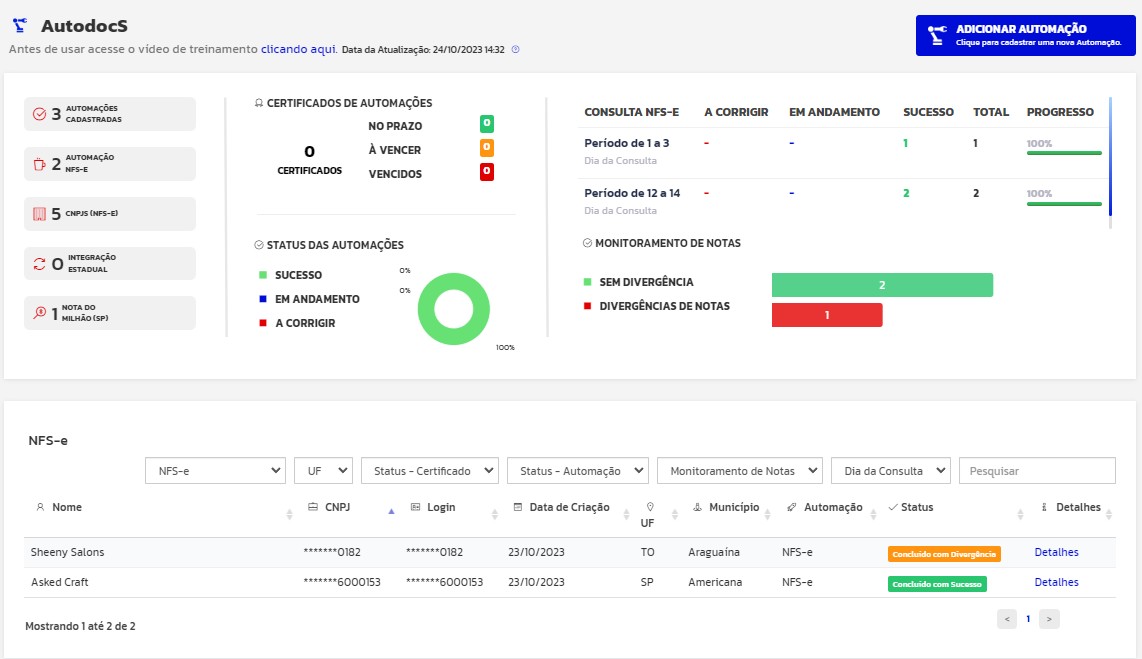The height and width of the screenshot is (659, 1142).
Task: Click the Integração Estadual sync icon
Action: (39, 264)
